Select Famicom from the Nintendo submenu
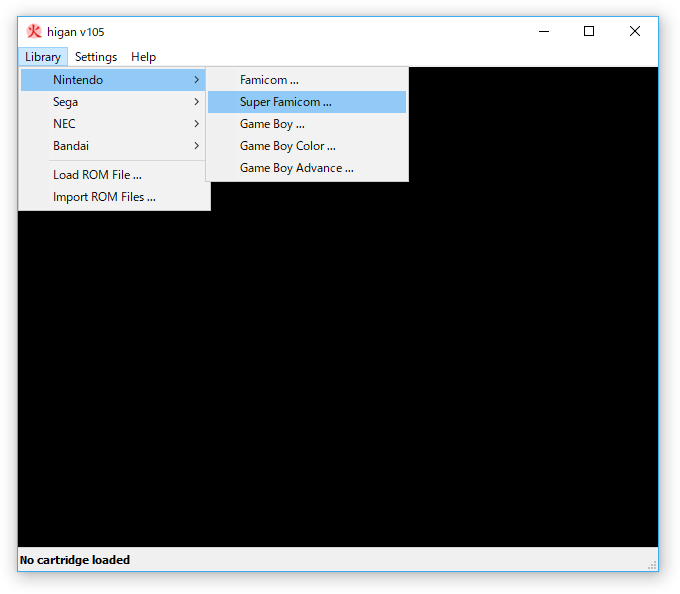 point(307,80)
